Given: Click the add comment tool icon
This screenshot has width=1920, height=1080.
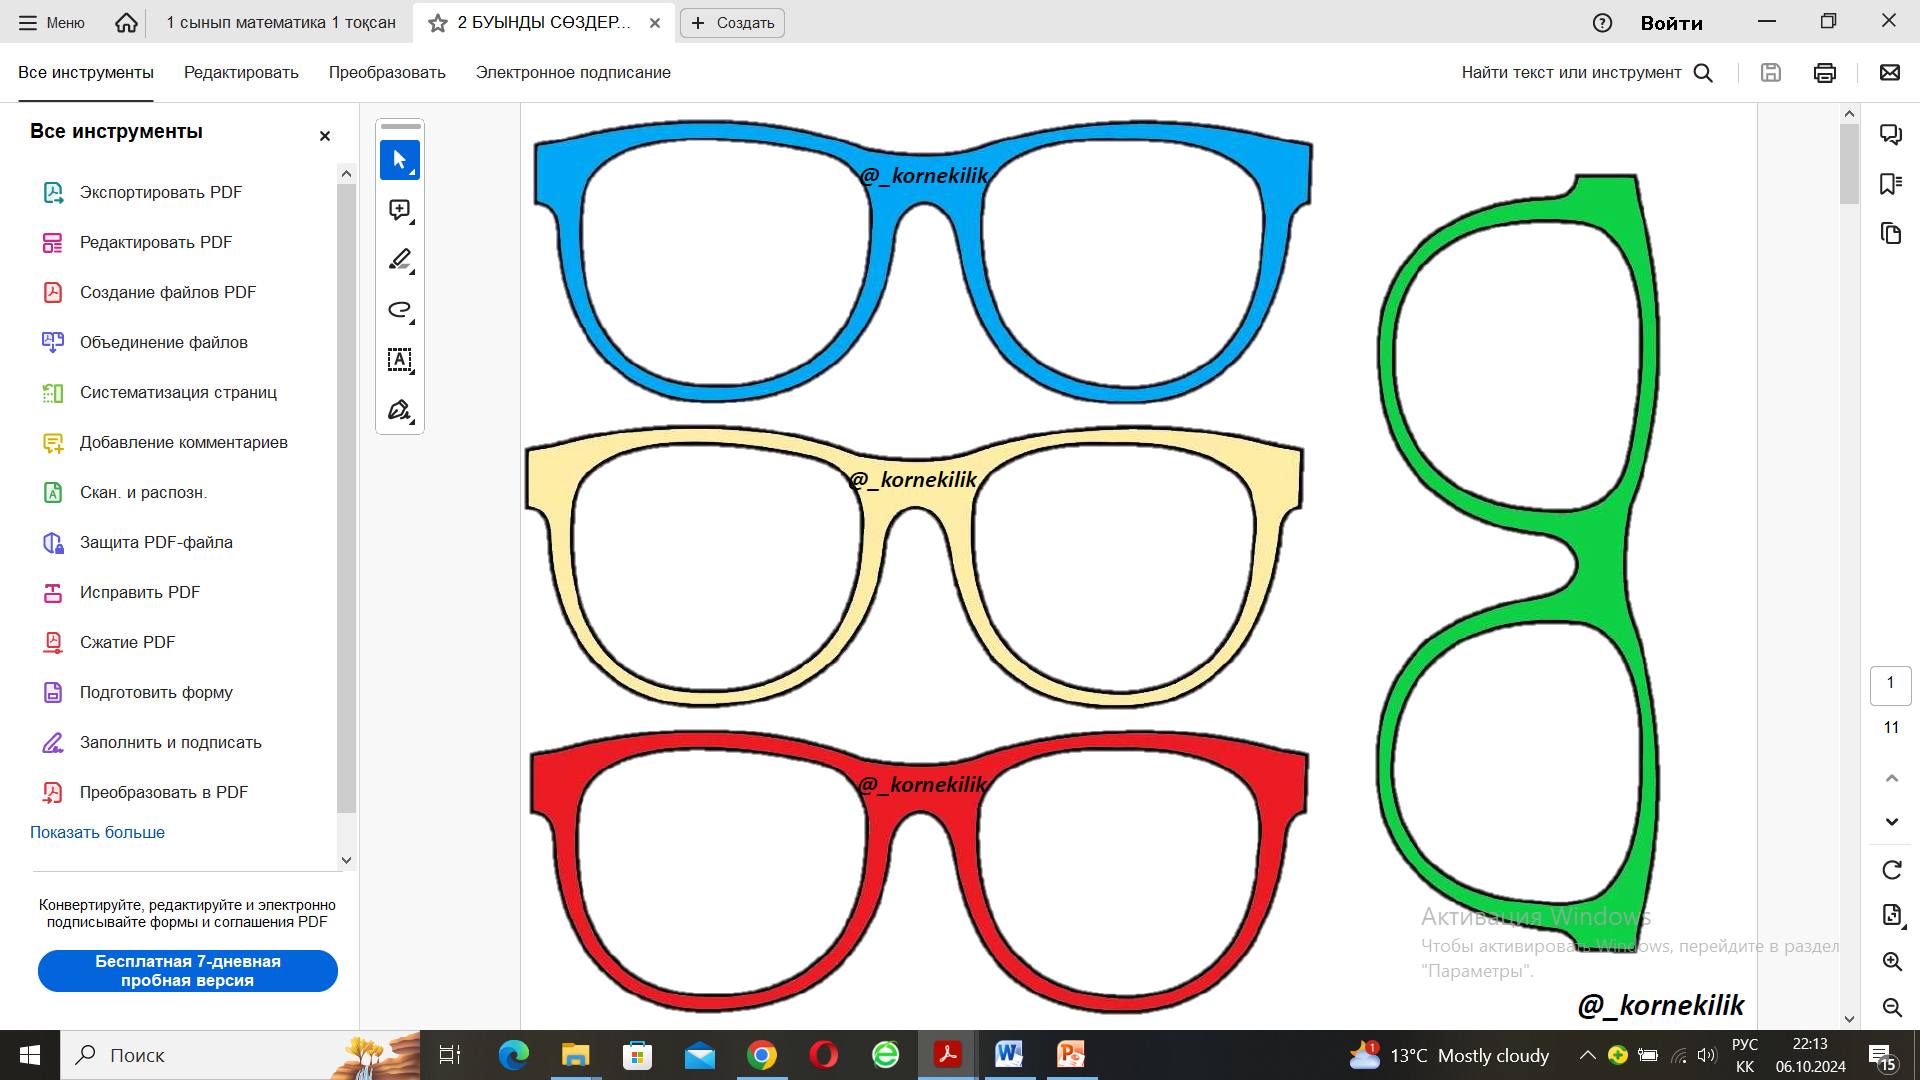Looking at the screenshot, I should click(399, 210).
